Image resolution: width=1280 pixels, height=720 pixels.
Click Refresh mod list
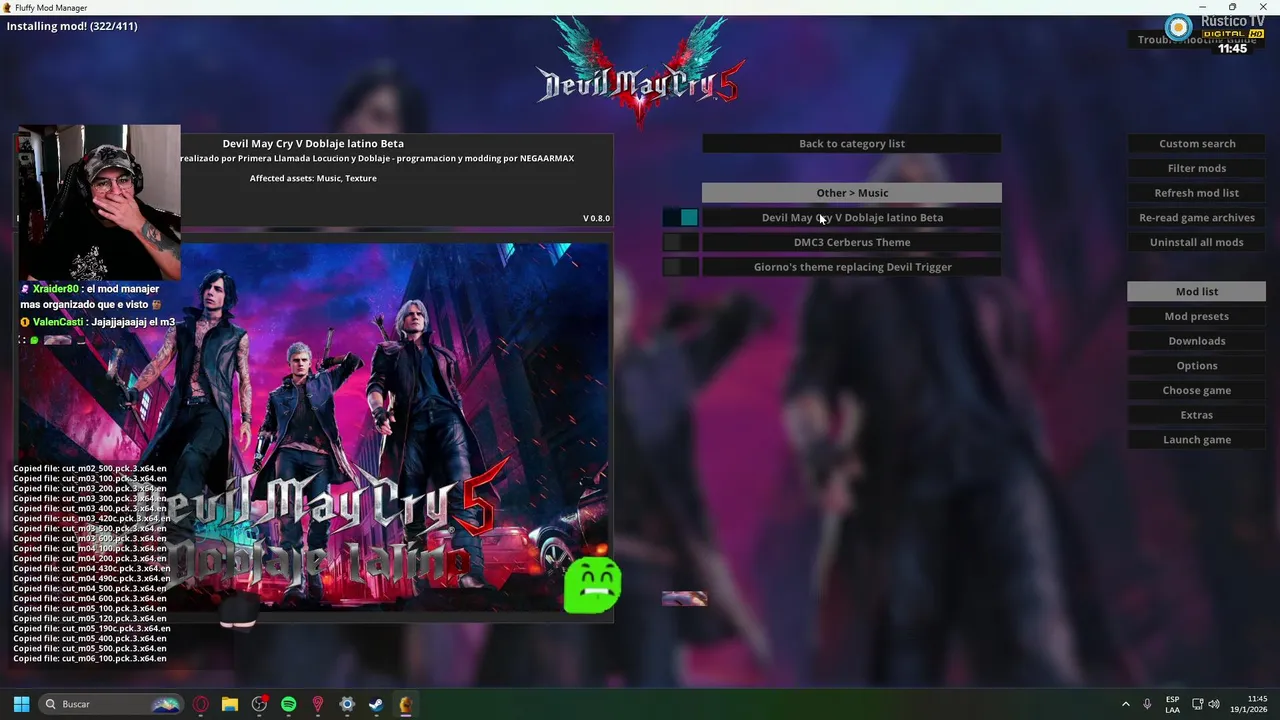pos(1197,193)
